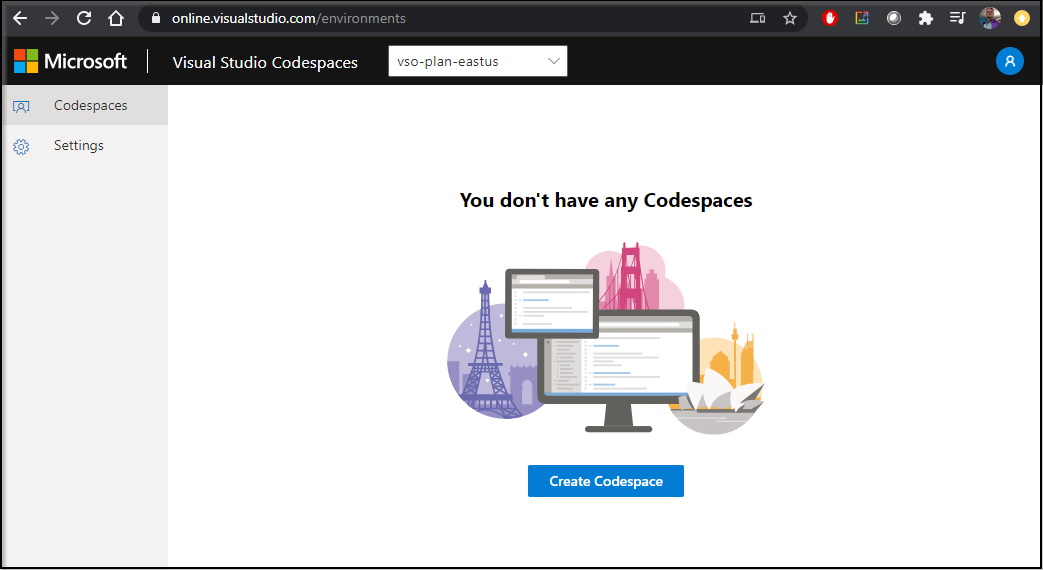Open the puzzle piece extensions menu
This screenshot has width=1043, height=570.
pos(925,18)
